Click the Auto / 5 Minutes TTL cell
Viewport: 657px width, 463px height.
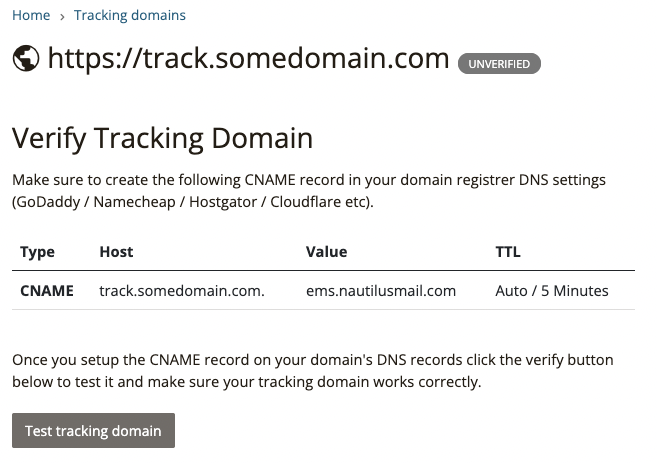coord(551,291)
